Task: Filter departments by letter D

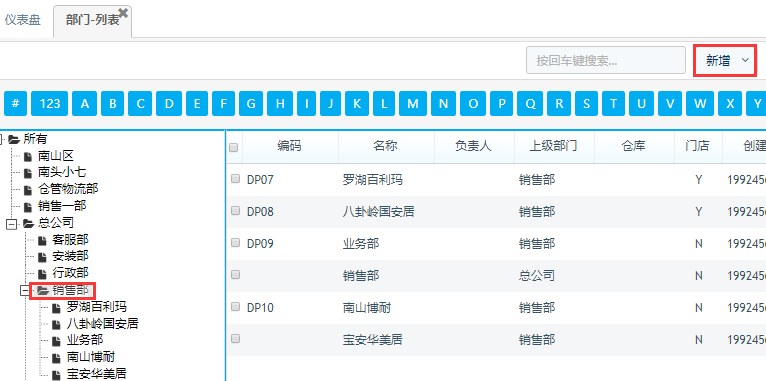Action: coord(169,104)
